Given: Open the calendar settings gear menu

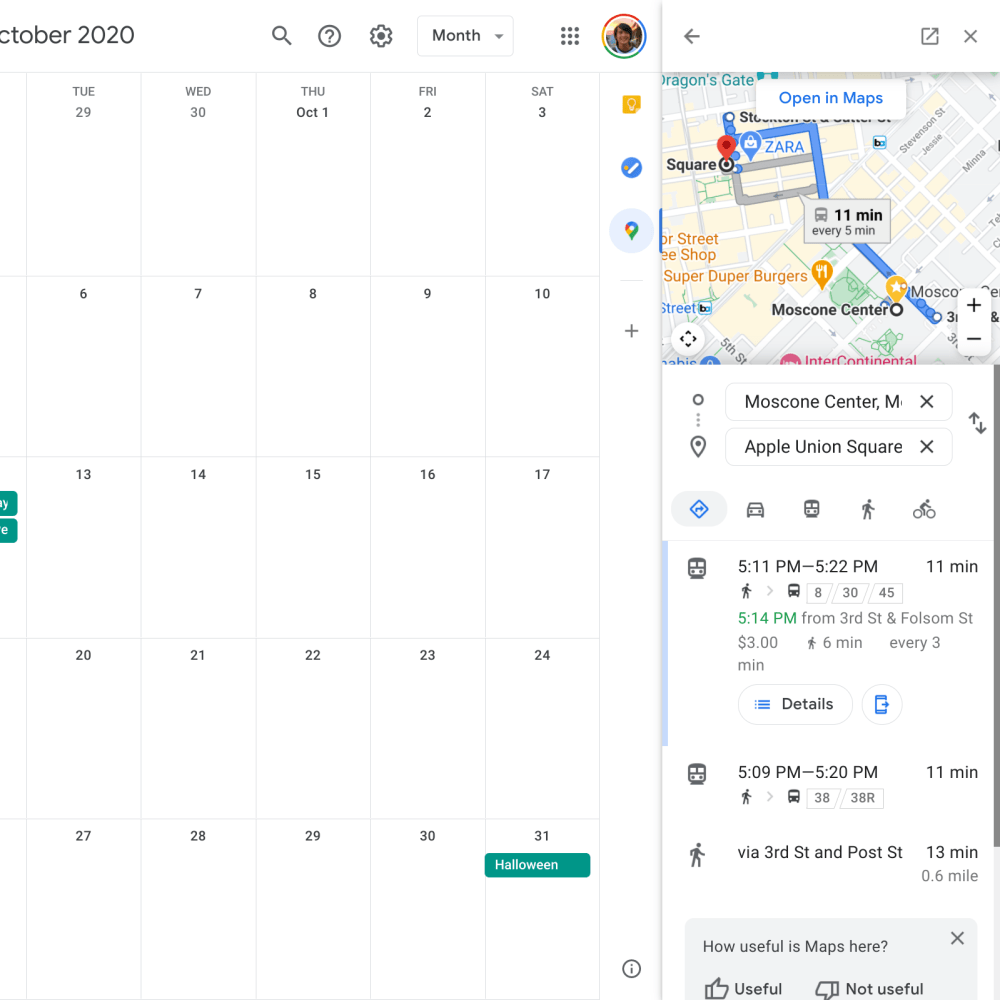Looking at the screenshot, I should [x=381, y=36].
